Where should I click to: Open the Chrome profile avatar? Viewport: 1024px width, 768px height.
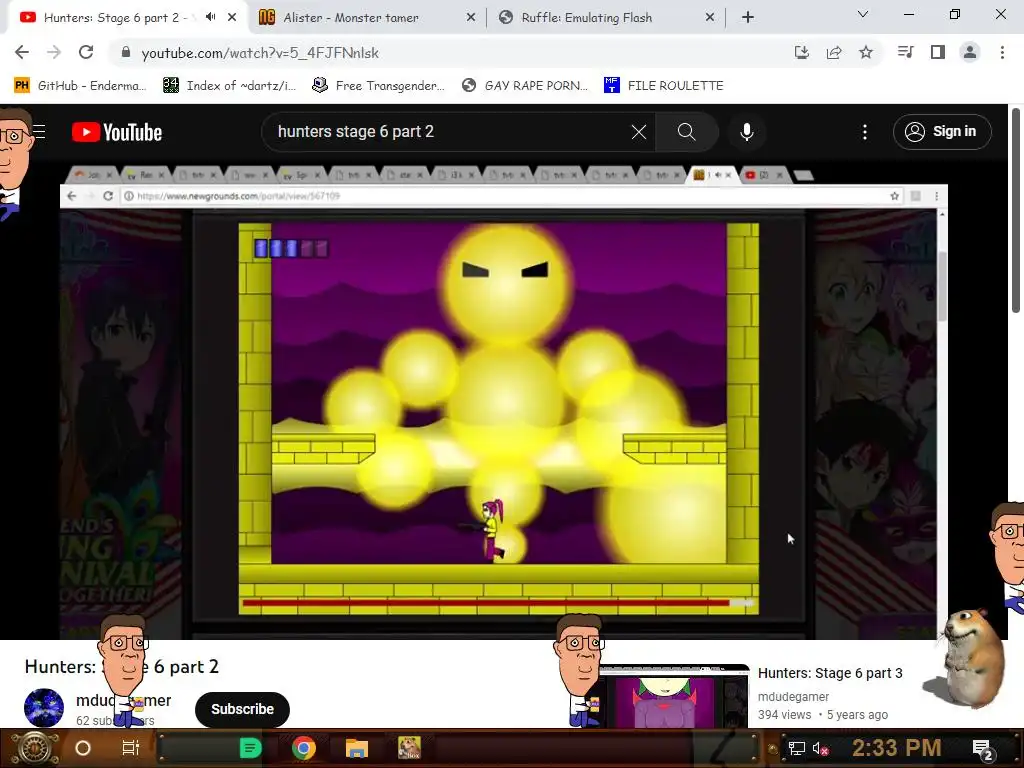click(970, 52)
